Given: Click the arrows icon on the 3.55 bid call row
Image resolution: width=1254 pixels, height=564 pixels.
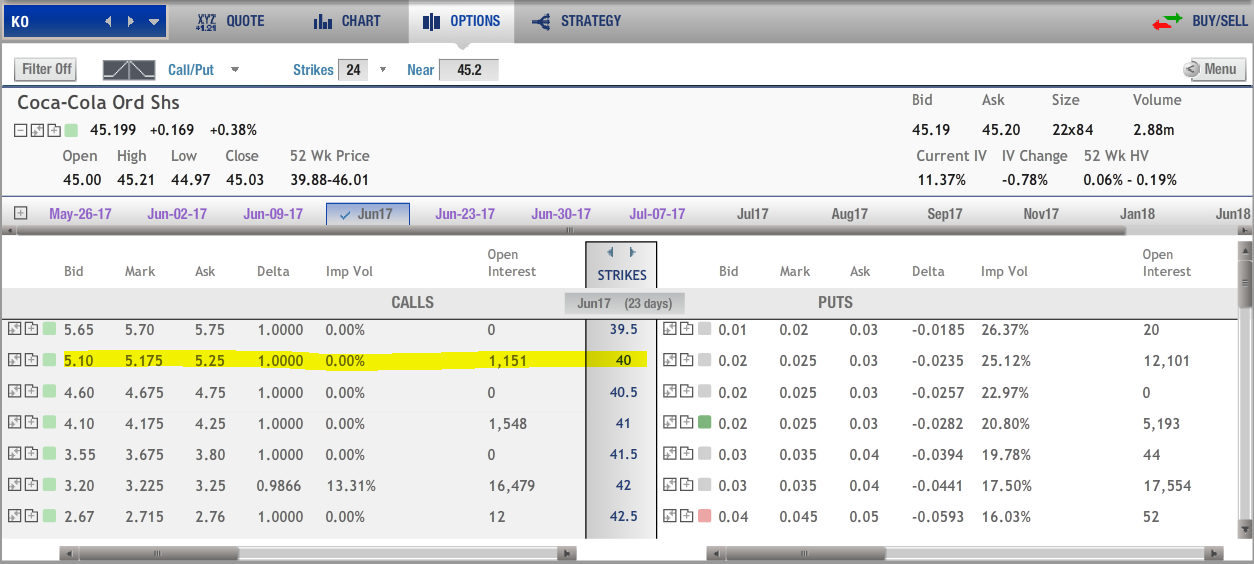Looking at the screenshot, I should [14, 454].
